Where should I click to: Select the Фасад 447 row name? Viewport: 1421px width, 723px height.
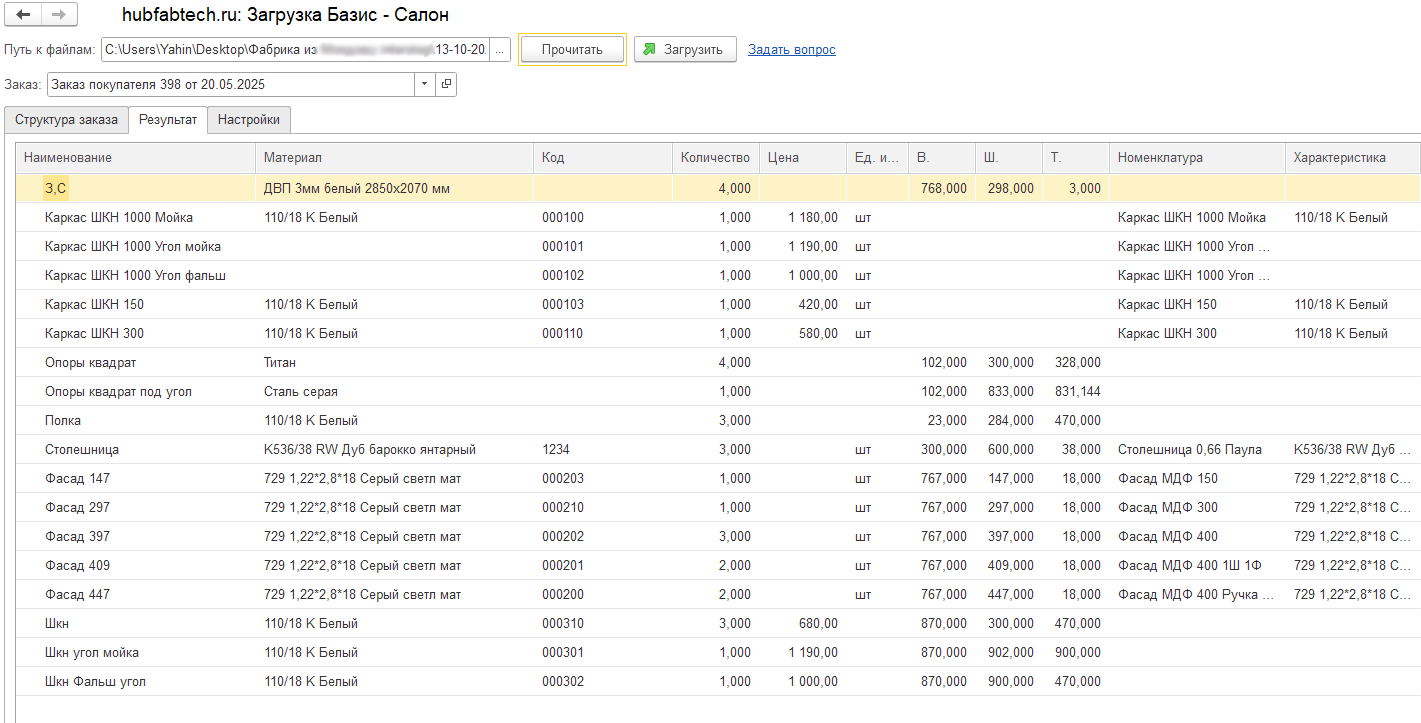[78, 595]
